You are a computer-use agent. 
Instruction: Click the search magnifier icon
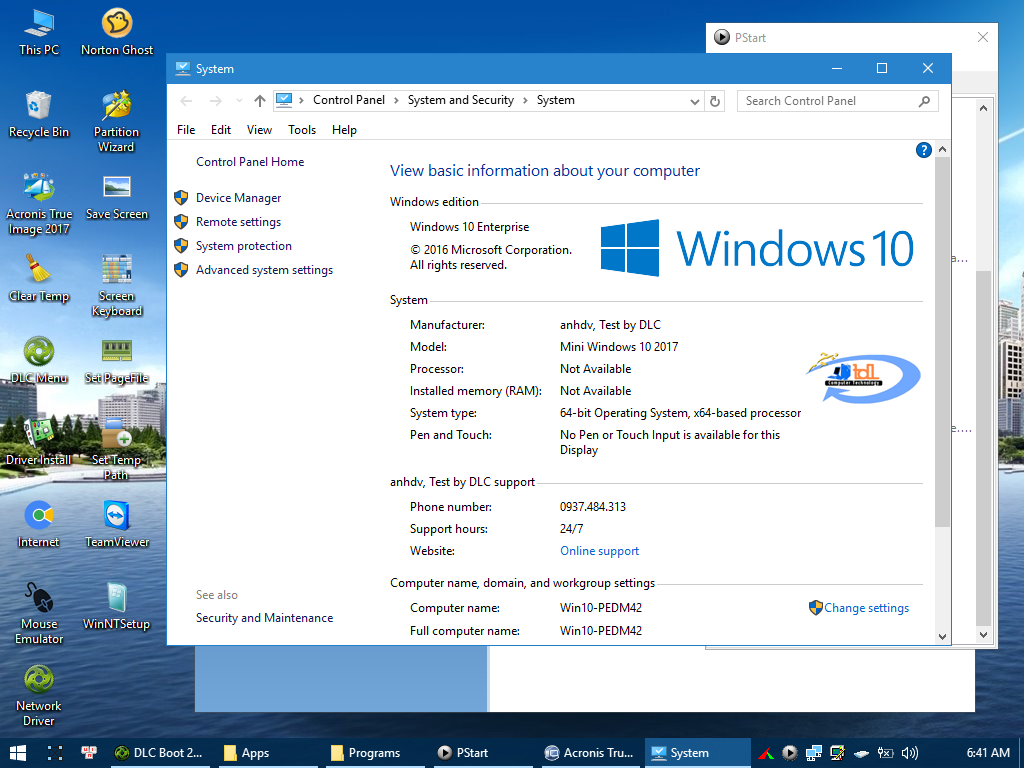(924, 101)
